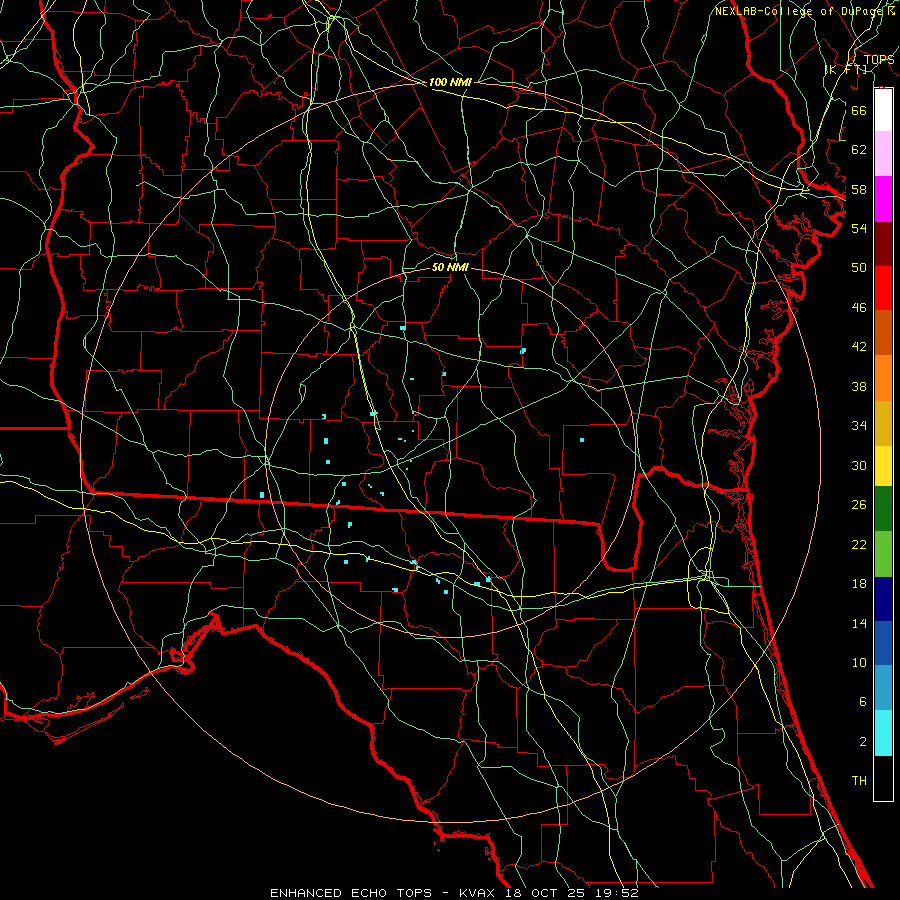The height and width of the screenshot is (900, 900).
Task: Click the legend value 18
Action: pos(859,584)
